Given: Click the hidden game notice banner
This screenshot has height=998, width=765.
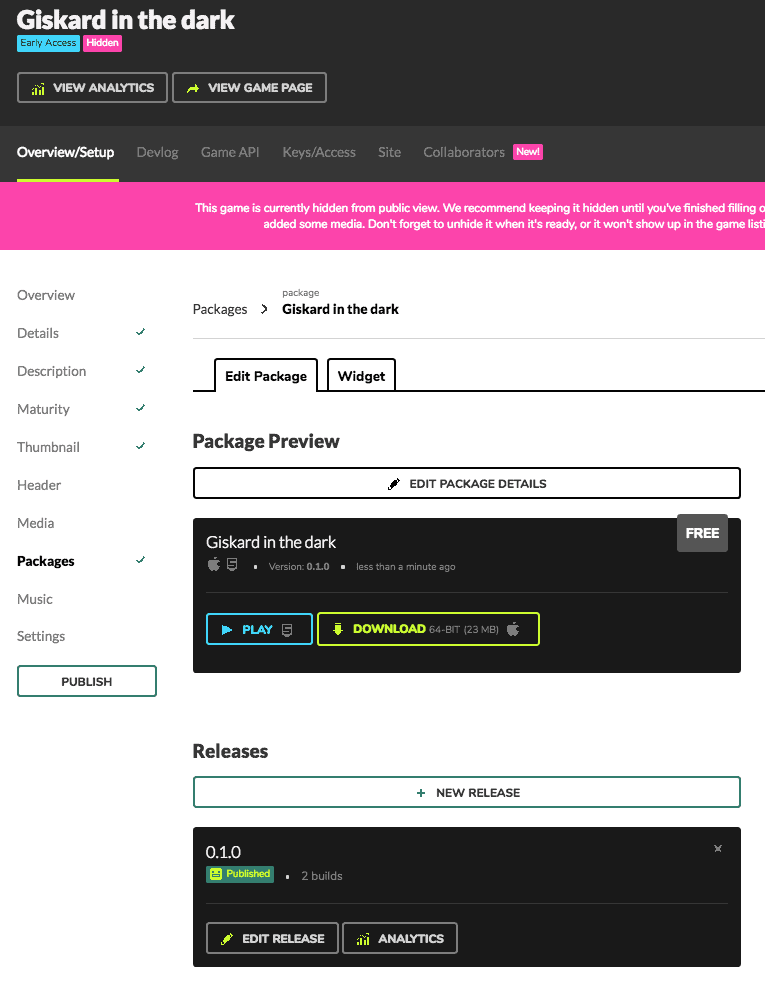Looking at the screenshot, I should pyautogui.click(x=382, y=216).
